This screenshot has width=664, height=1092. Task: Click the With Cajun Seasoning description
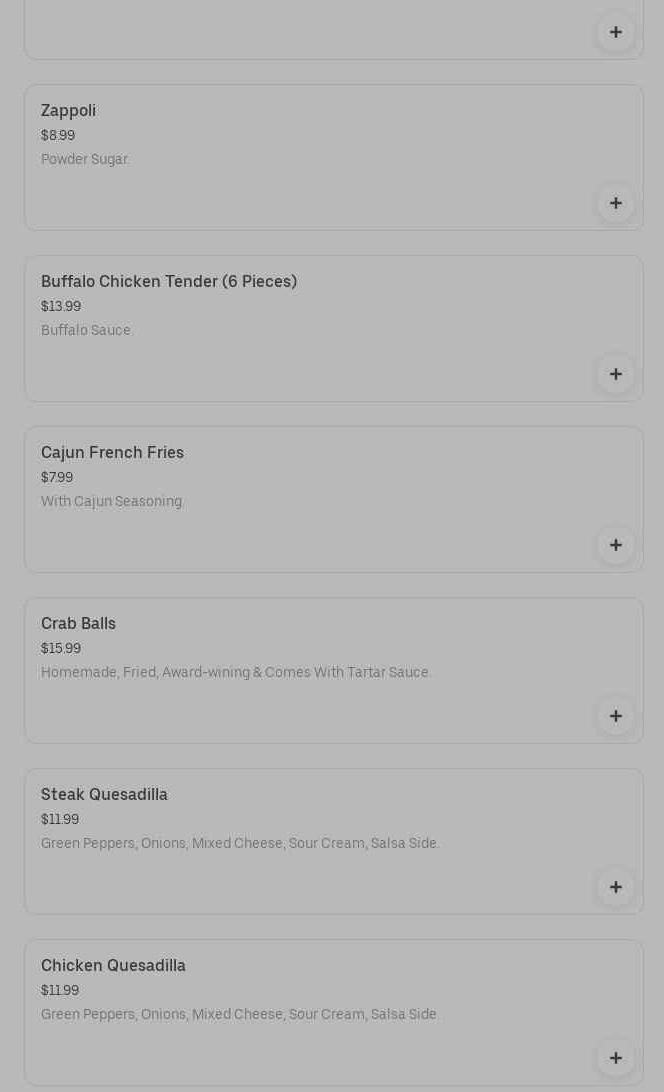pyautogui.click(x=112, y=502)
